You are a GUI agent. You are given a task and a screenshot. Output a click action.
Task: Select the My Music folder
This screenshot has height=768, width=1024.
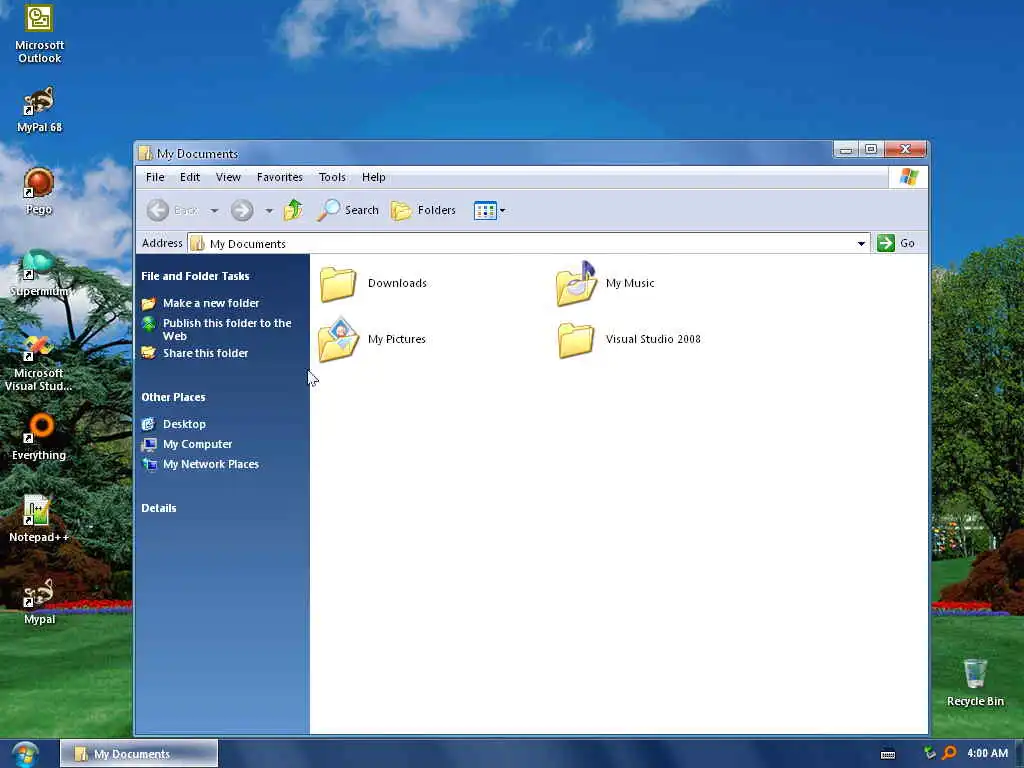click(x=605, y=283)
